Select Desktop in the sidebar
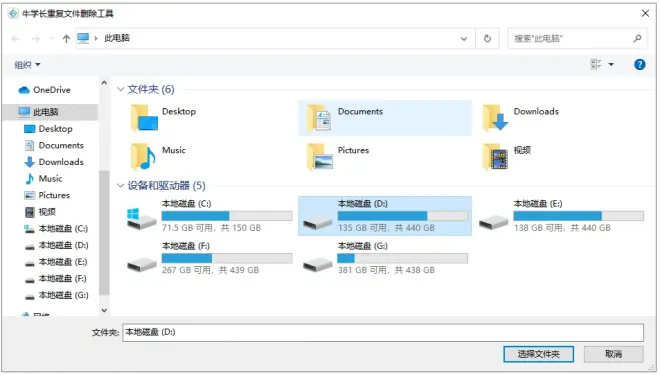Screen dimensions: 660x375 (48, 129)
